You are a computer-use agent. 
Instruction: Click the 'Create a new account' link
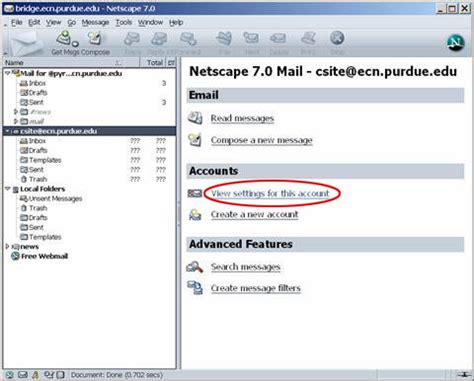(254, 214)
